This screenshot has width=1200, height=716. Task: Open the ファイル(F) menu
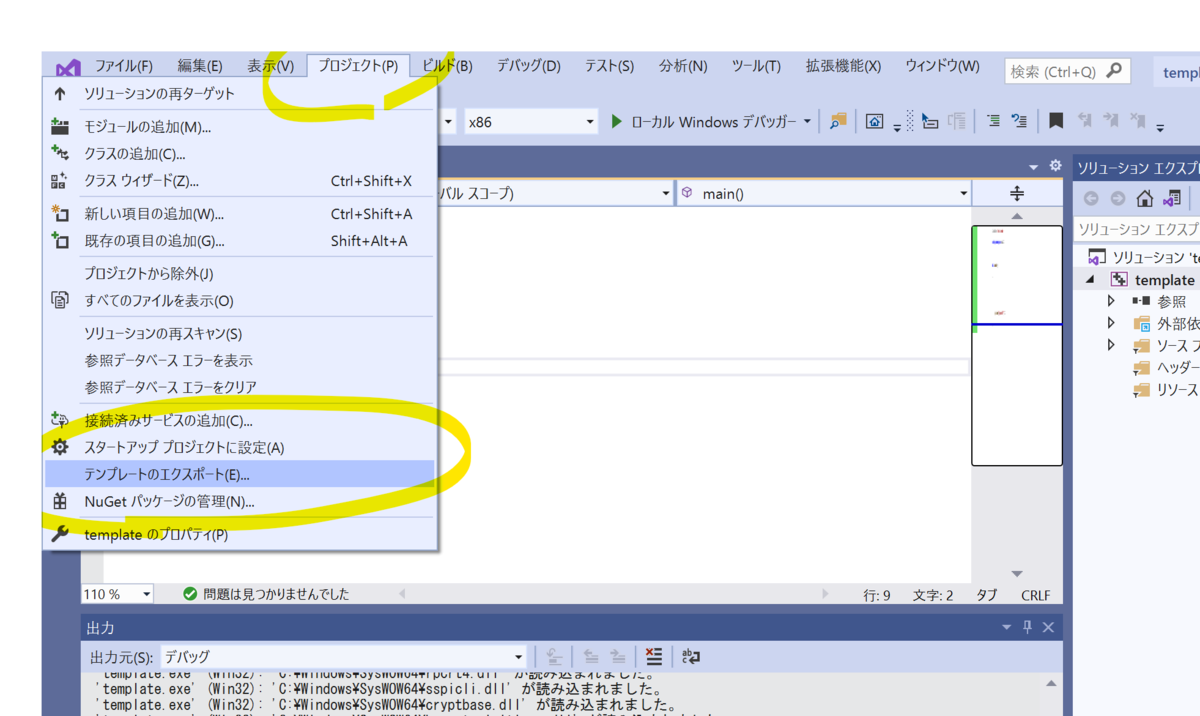pos(124,66)
